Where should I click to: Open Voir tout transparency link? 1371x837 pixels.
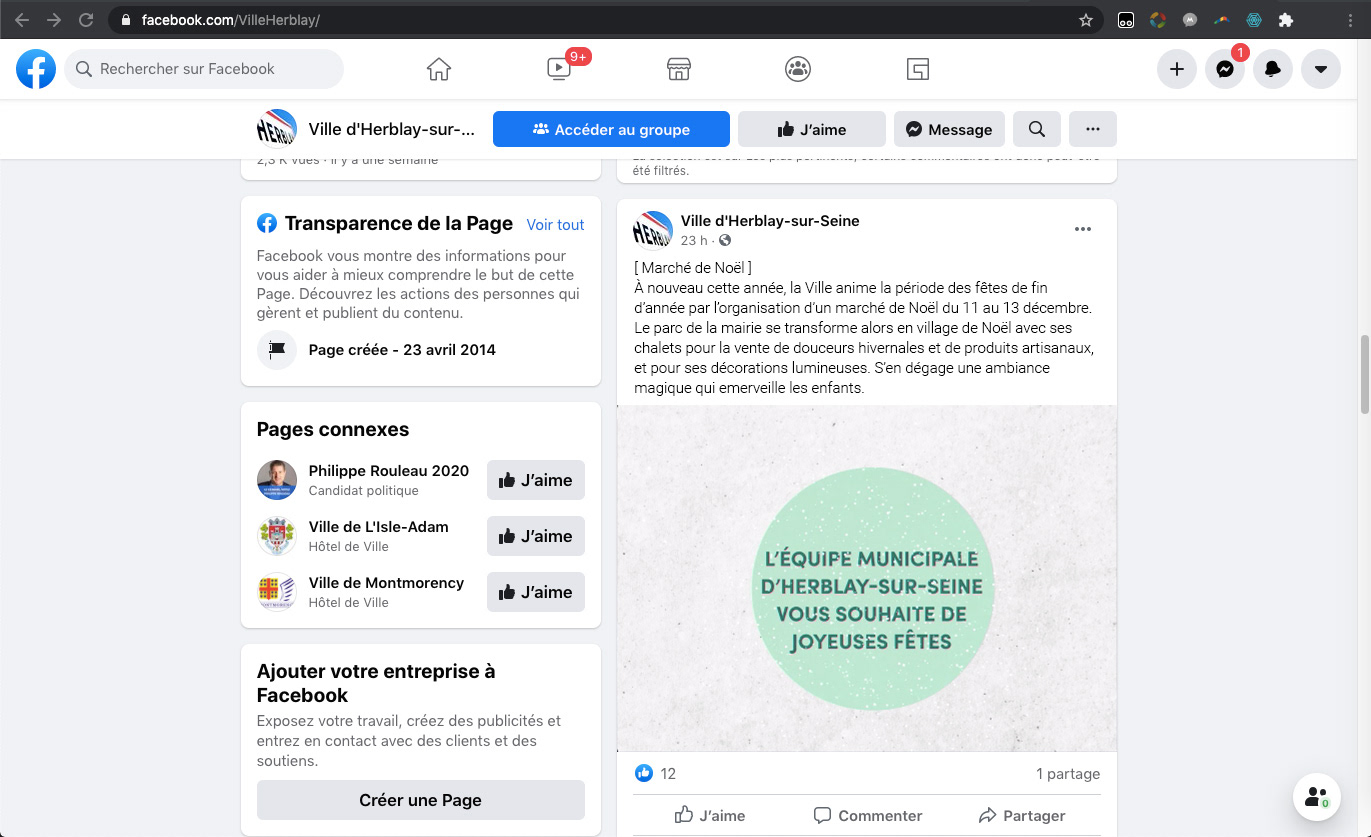[556, 225]
